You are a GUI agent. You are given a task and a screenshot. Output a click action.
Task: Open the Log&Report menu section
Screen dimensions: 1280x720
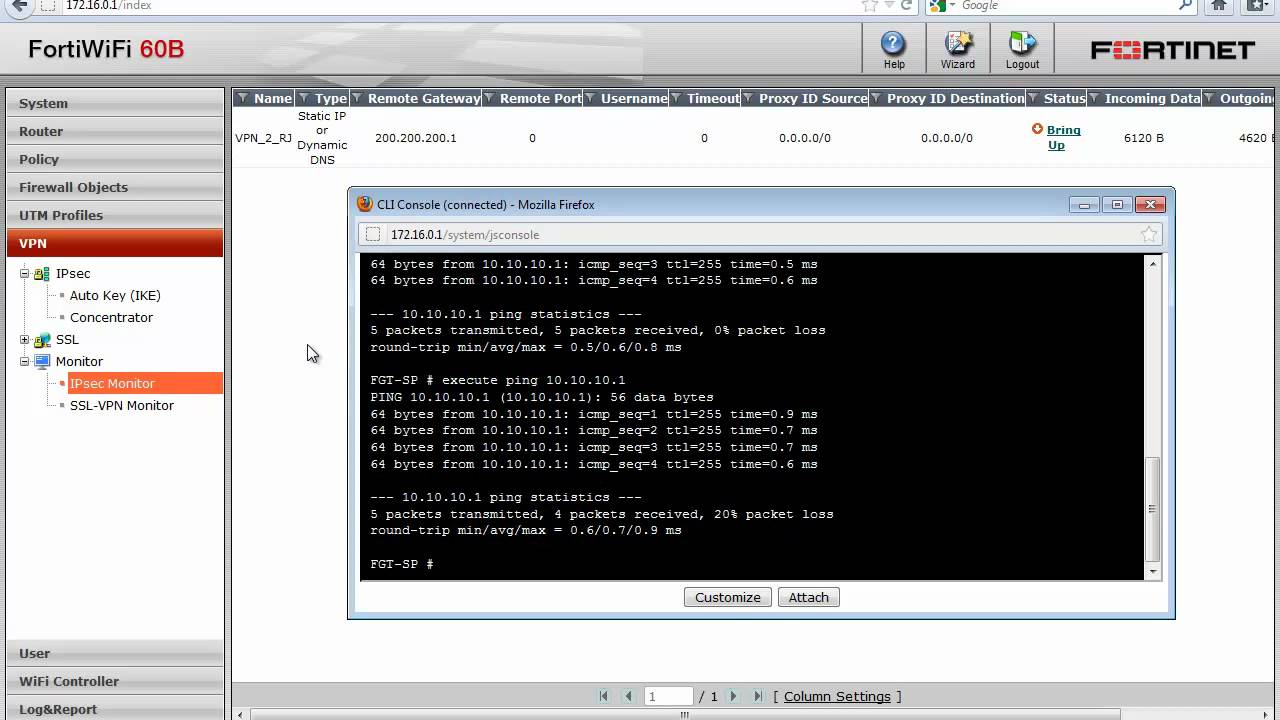point(115,709)
